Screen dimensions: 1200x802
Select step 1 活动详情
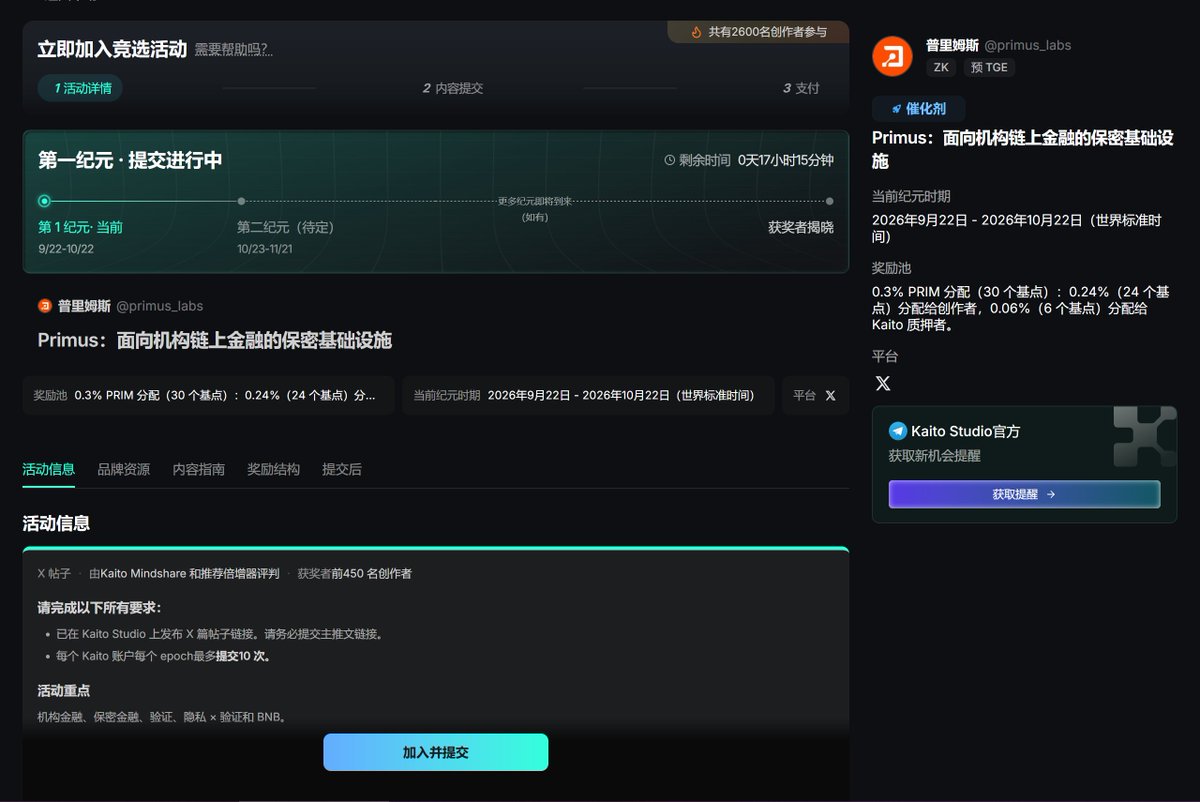pyautogui.click(x=81, y=88)
